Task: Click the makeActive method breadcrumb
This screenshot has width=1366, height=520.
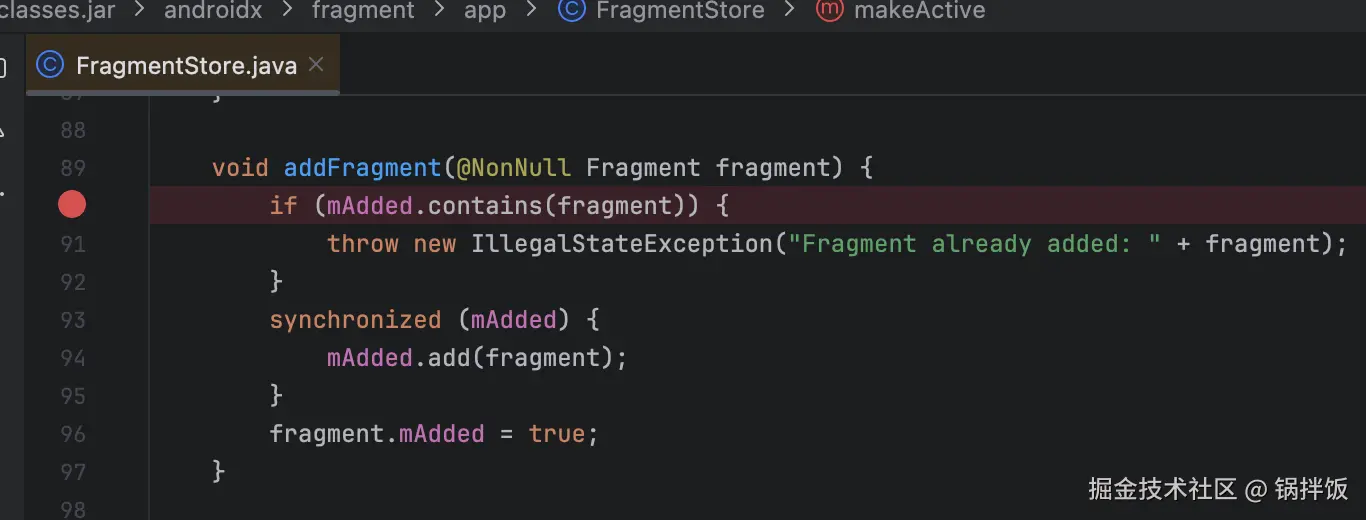Action: coord(919,11)
